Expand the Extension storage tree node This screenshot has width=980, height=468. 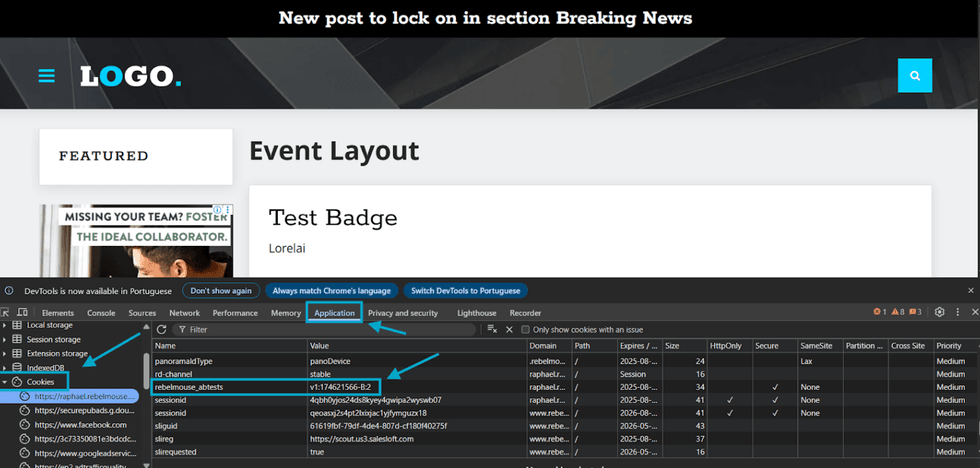[x=5, y=354]
